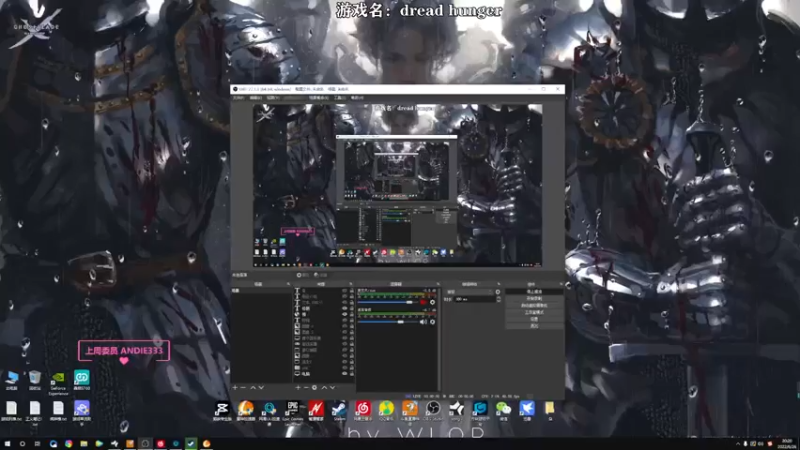Remove the selected scene with the minus icon
The height and width of the screenshot is (450, 800).
coord(243,388)
